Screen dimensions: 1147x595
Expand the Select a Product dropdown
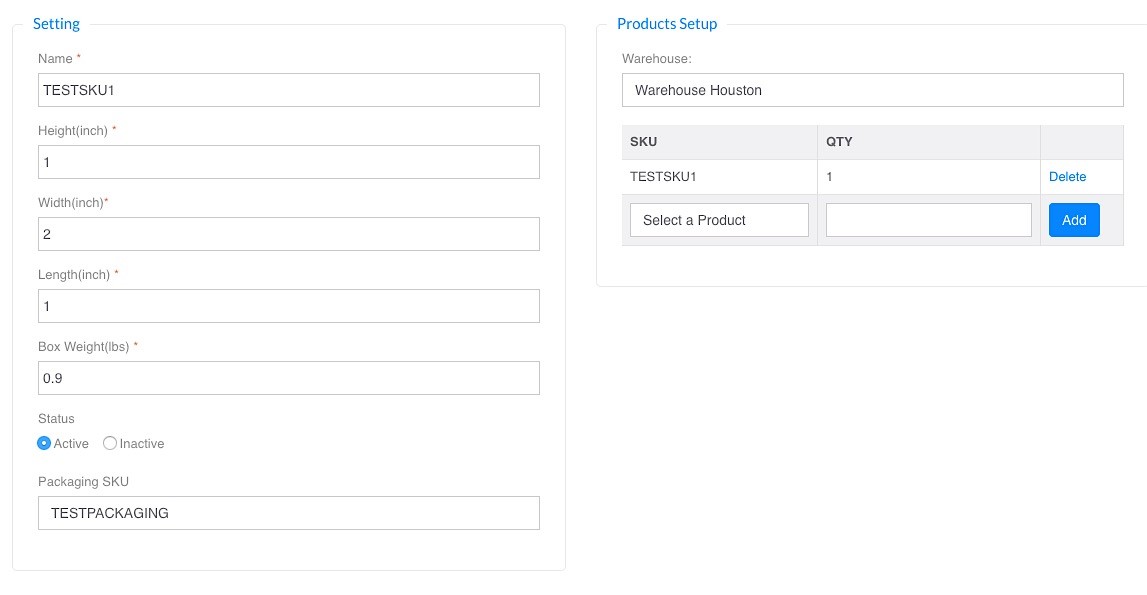pyautogui.click(x=719, y=220)
